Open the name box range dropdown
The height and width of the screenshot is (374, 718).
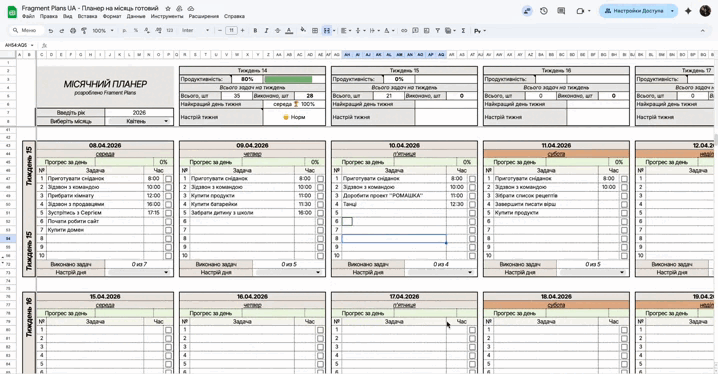tap(32, 45)
